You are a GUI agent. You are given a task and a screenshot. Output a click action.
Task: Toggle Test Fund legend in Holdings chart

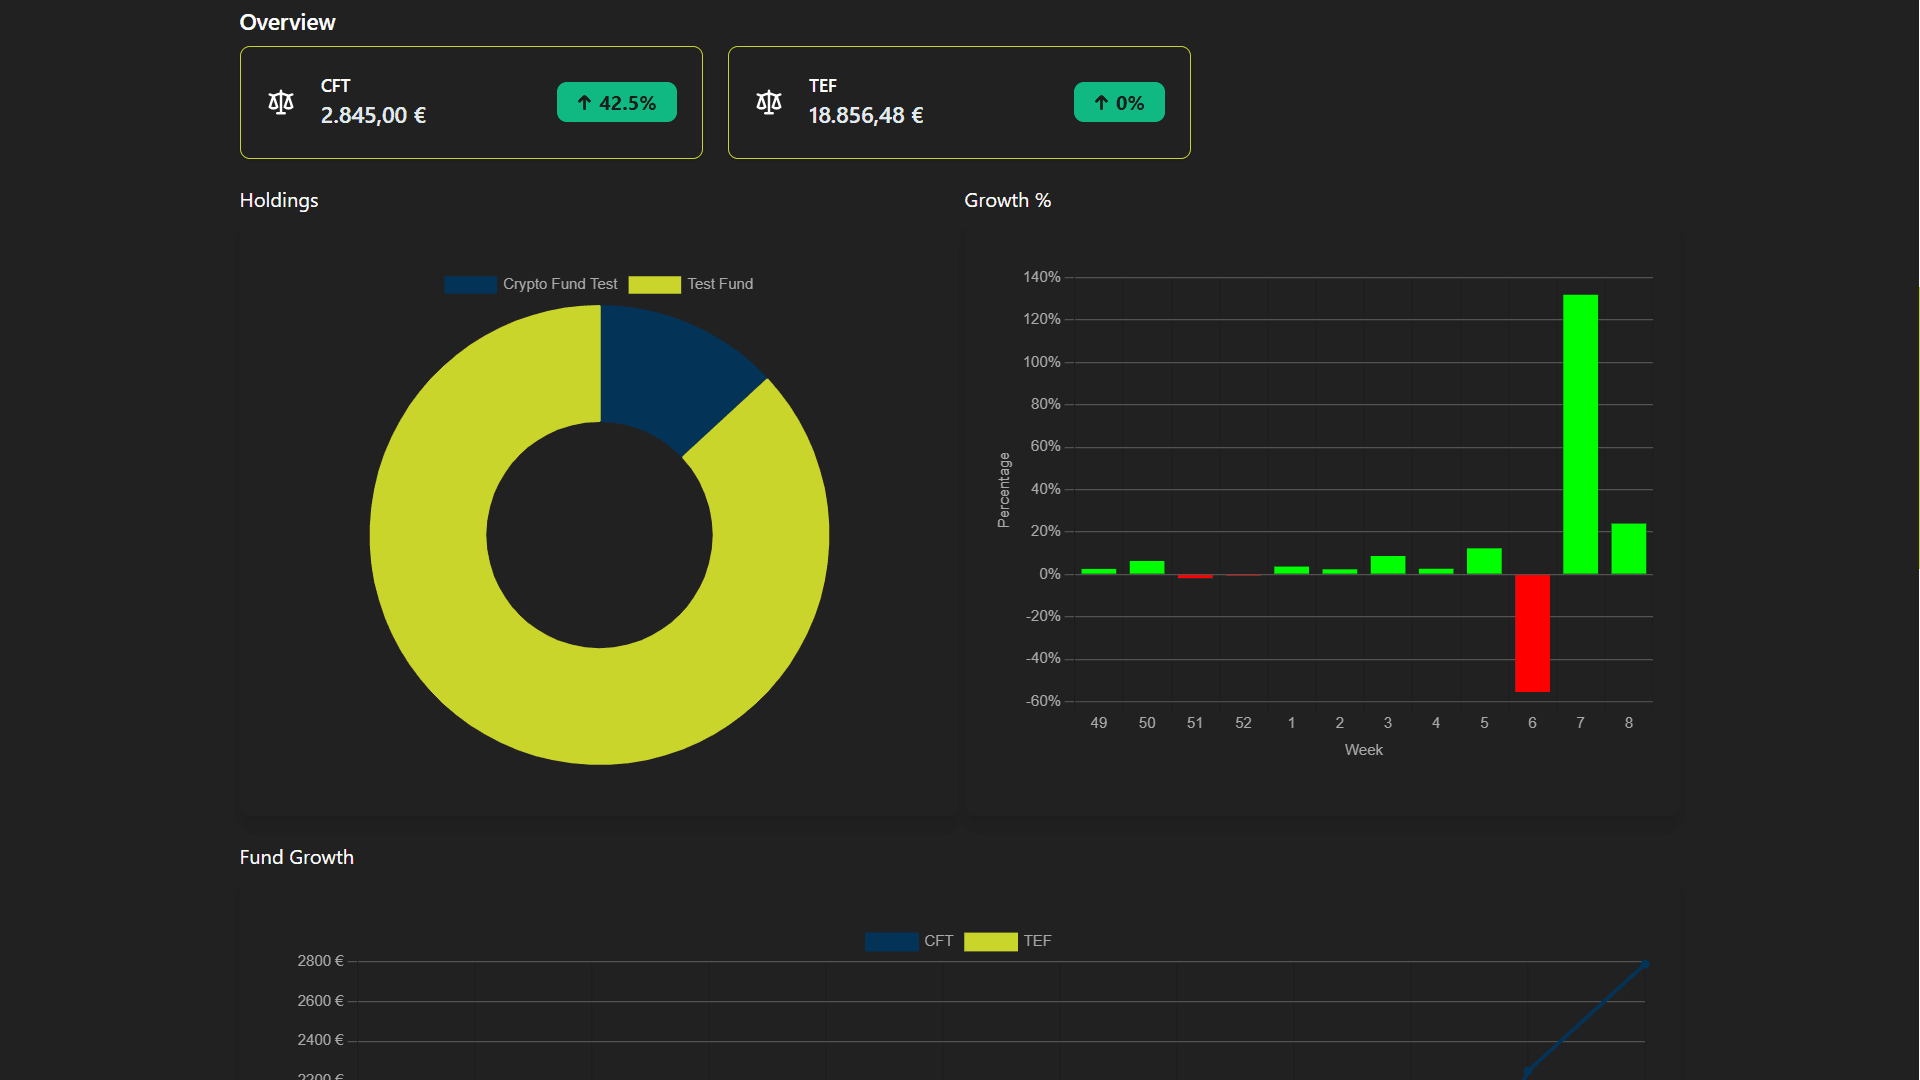(x=720, y=284)
